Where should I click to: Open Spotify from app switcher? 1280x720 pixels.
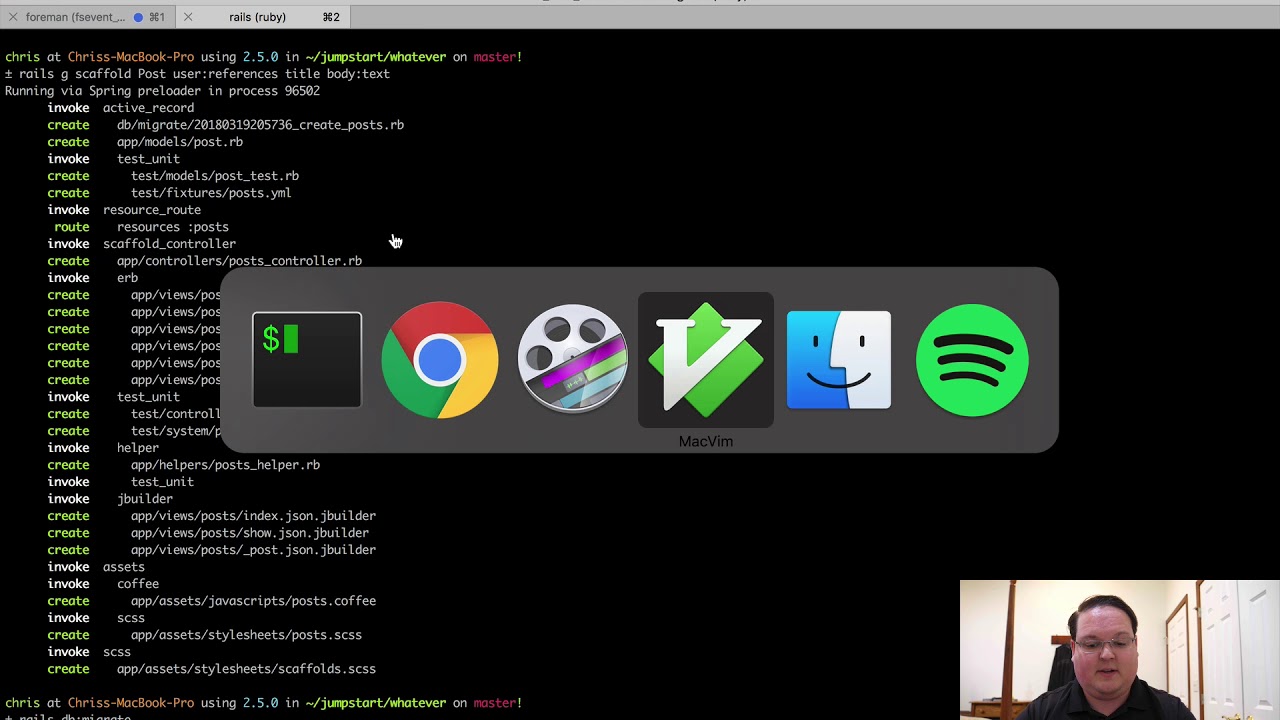(x=972, y=360)
